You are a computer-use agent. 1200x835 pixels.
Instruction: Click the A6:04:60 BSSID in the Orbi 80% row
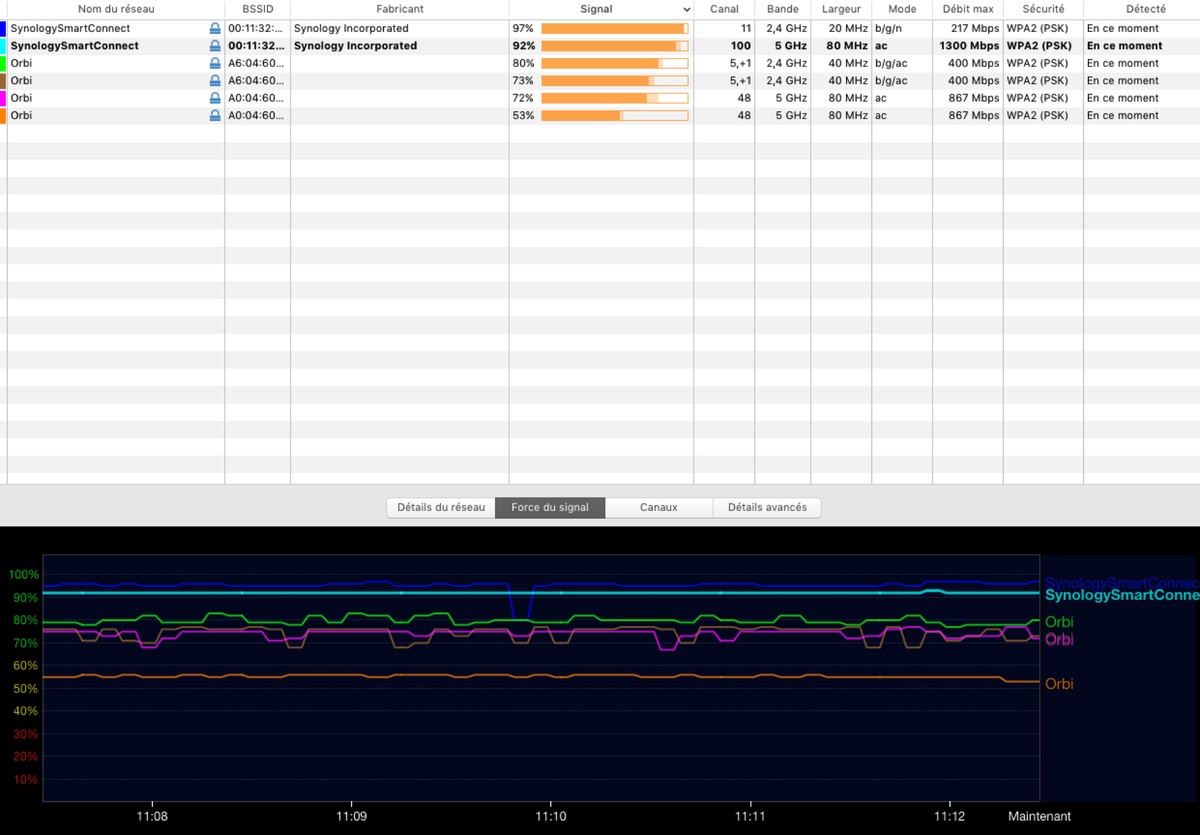[x=256, y=63]
